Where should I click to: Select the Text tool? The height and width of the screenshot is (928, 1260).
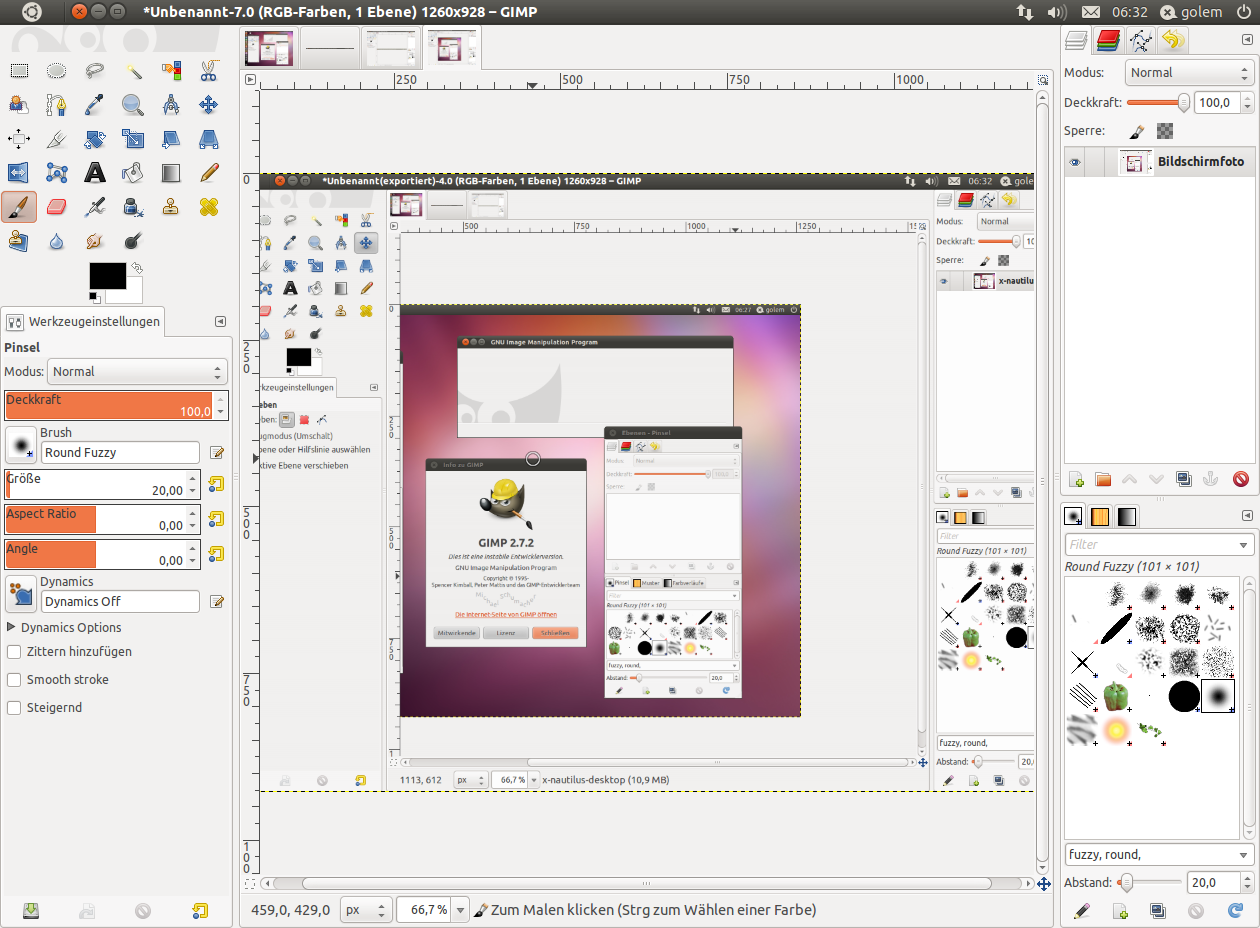tap(95, 173)
